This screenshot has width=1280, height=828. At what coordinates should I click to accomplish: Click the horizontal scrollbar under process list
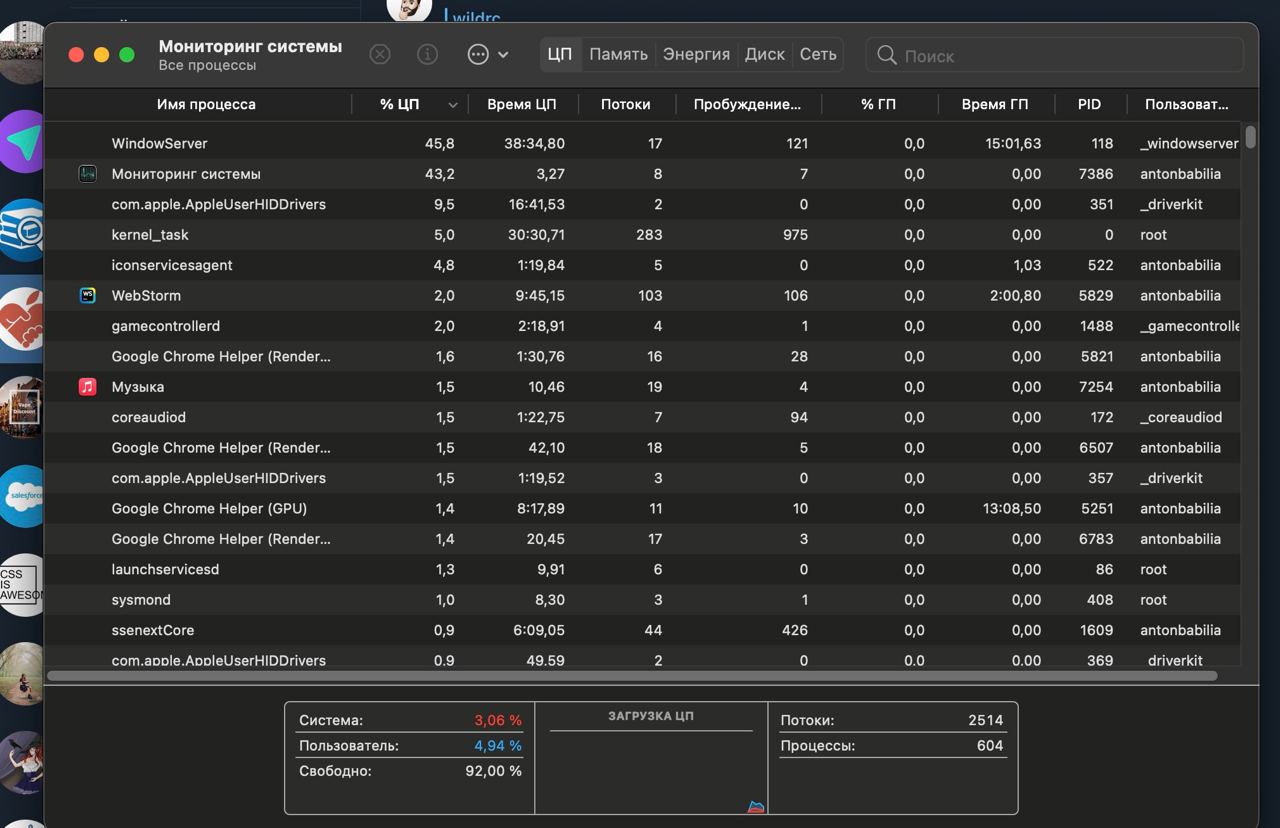point(632,676)
